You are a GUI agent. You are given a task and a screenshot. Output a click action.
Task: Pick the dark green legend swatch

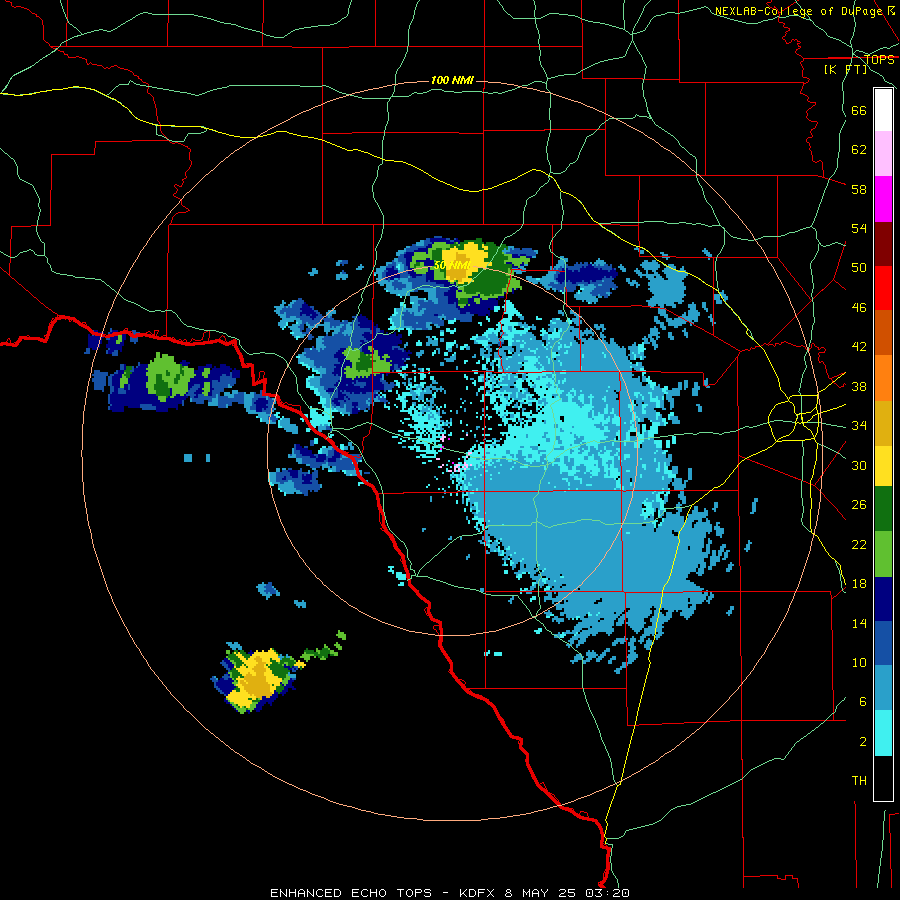click(x=883, y=509)
